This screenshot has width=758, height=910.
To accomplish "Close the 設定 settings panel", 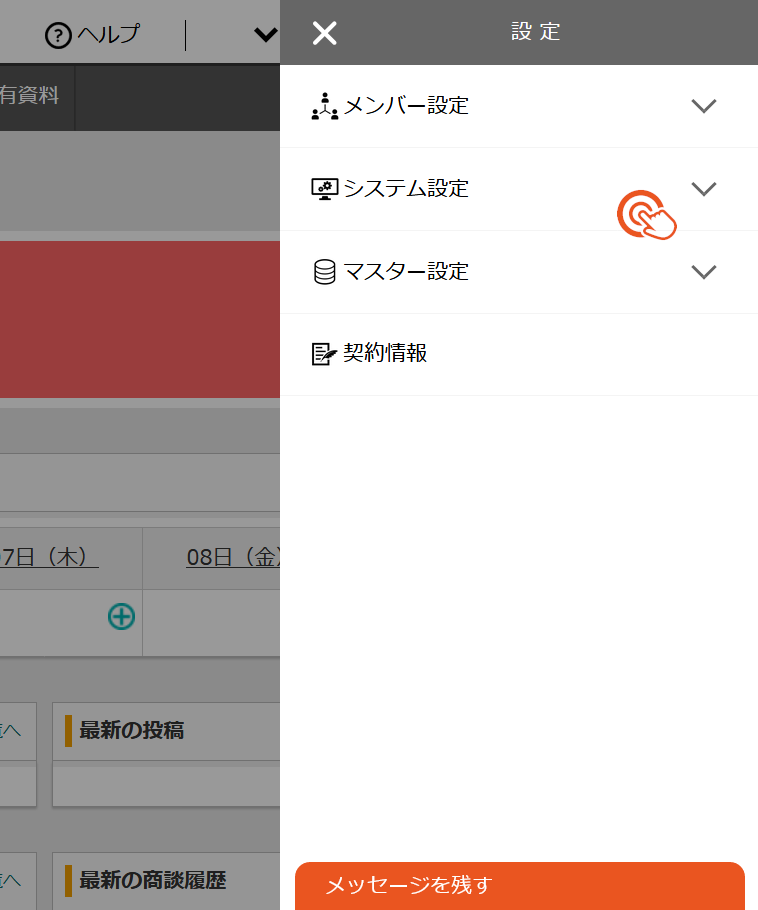I will pos(324,33).
